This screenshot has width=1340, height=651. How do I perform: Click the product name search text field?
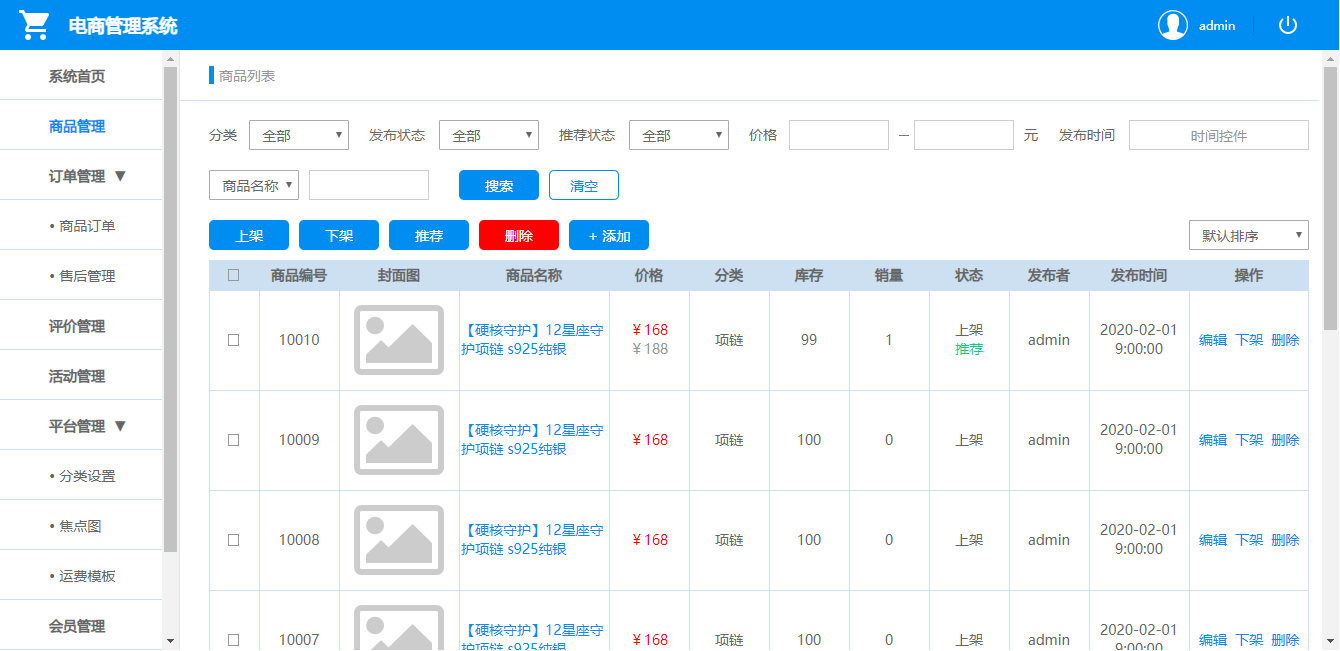tap(369, 185)
